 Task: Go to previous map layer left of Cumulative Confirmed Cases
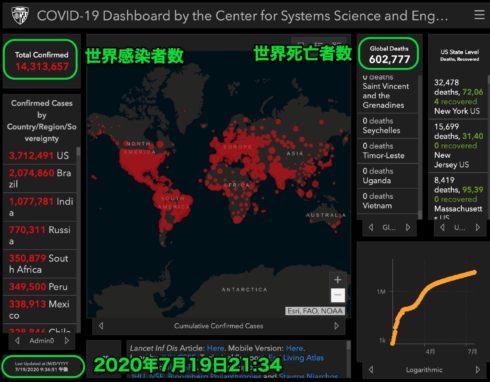pyautogui.click(x=101, y=326)
